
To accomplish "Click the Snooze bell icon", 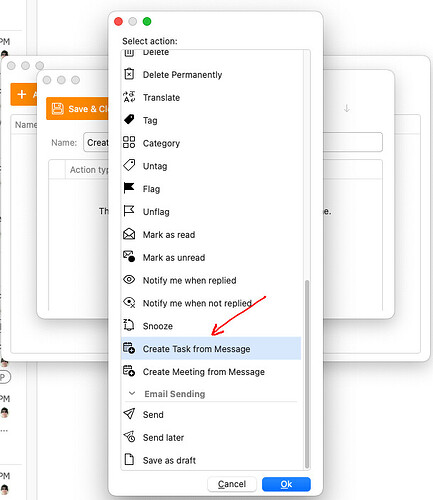I will pyautogui.click(x=129, y=325).
